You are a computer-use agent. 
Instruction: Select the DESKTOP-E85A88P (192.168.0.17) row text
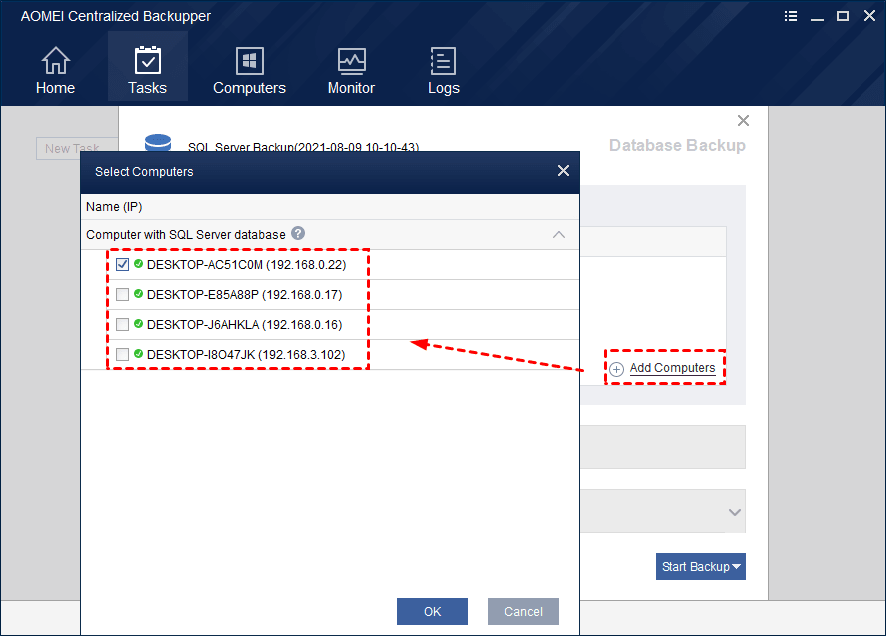245,294
